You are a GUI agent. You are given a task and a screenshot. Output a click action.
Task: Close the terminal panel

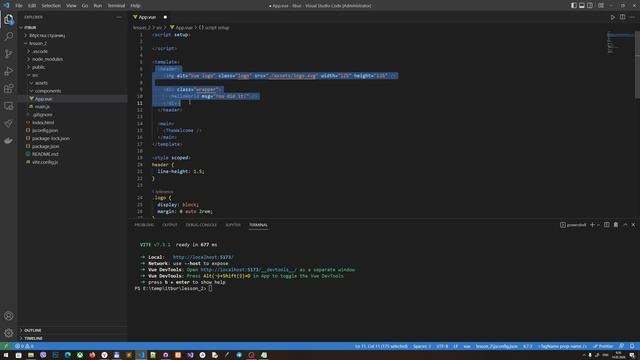tap(633, 225)
